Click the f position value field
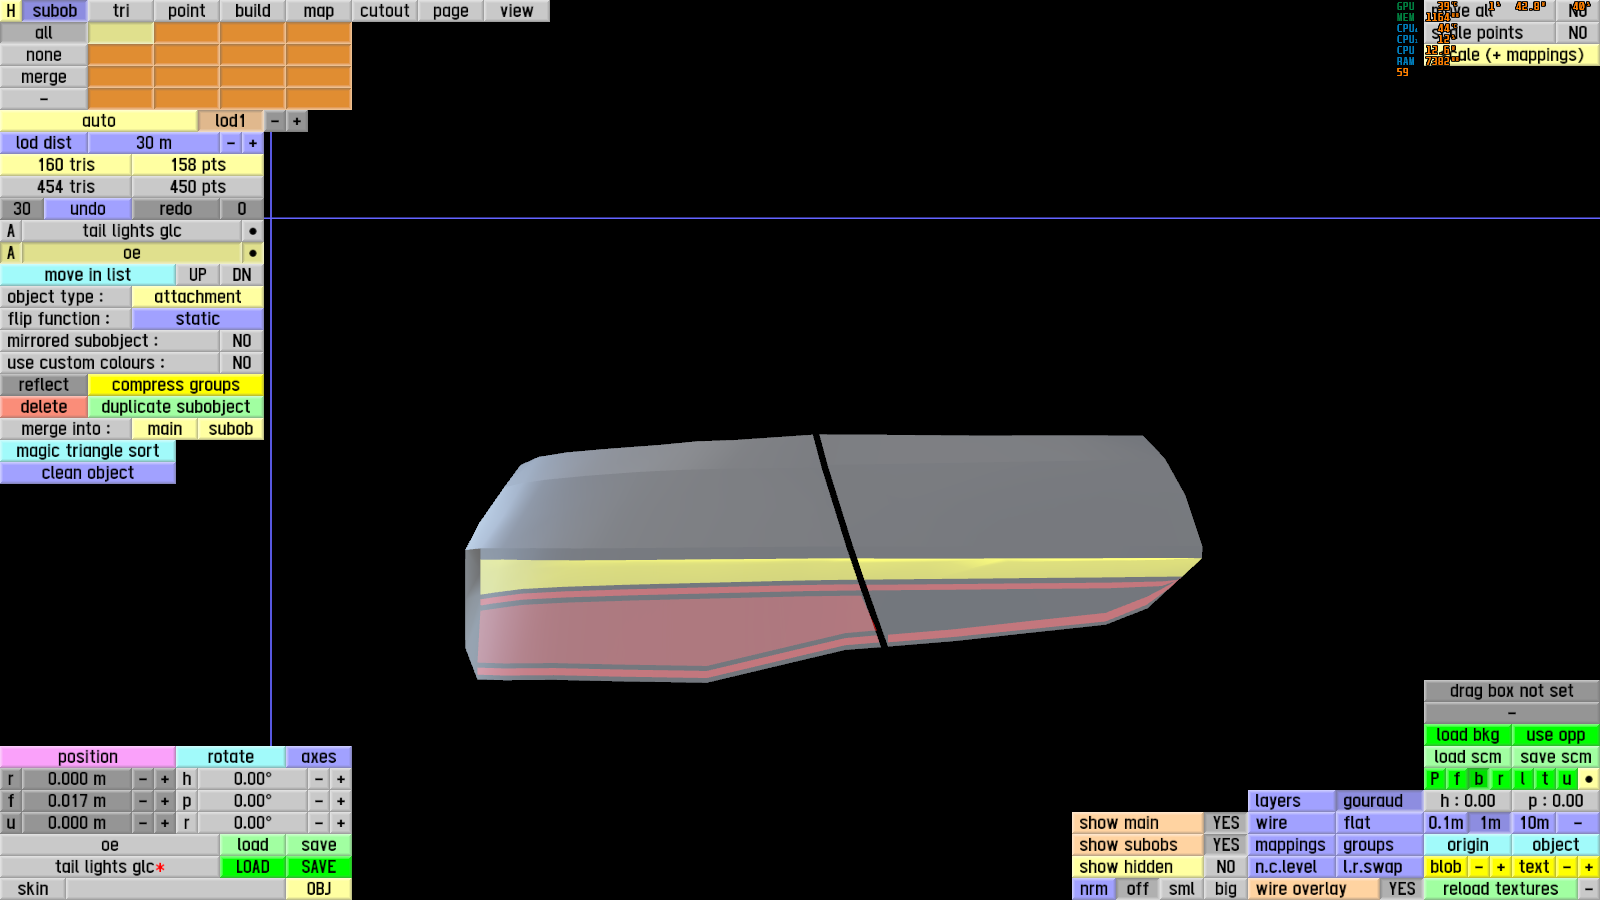Screen dimensions: 1600x900 77,801
